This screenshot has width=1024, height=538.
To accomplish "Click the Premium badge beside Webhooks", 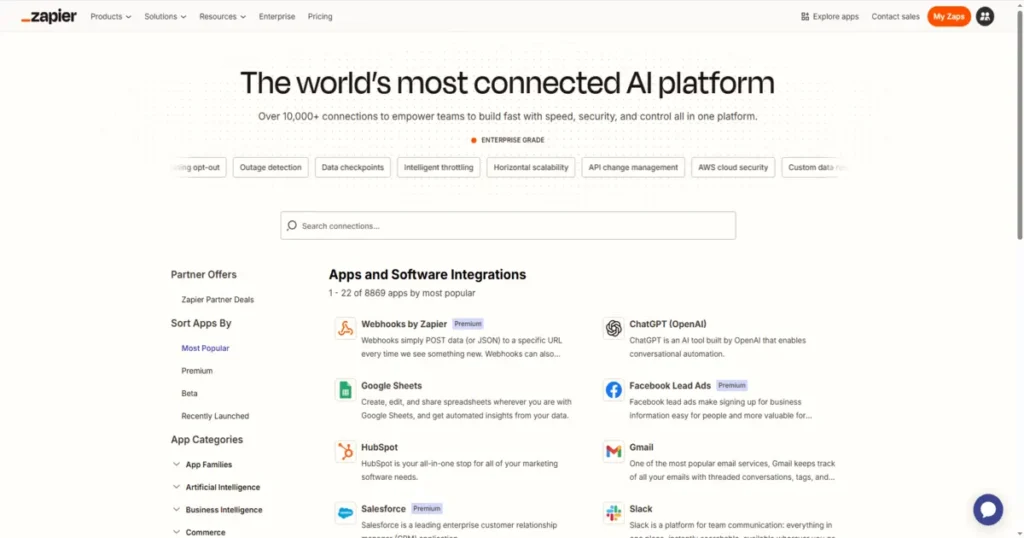I will point(468,324).
